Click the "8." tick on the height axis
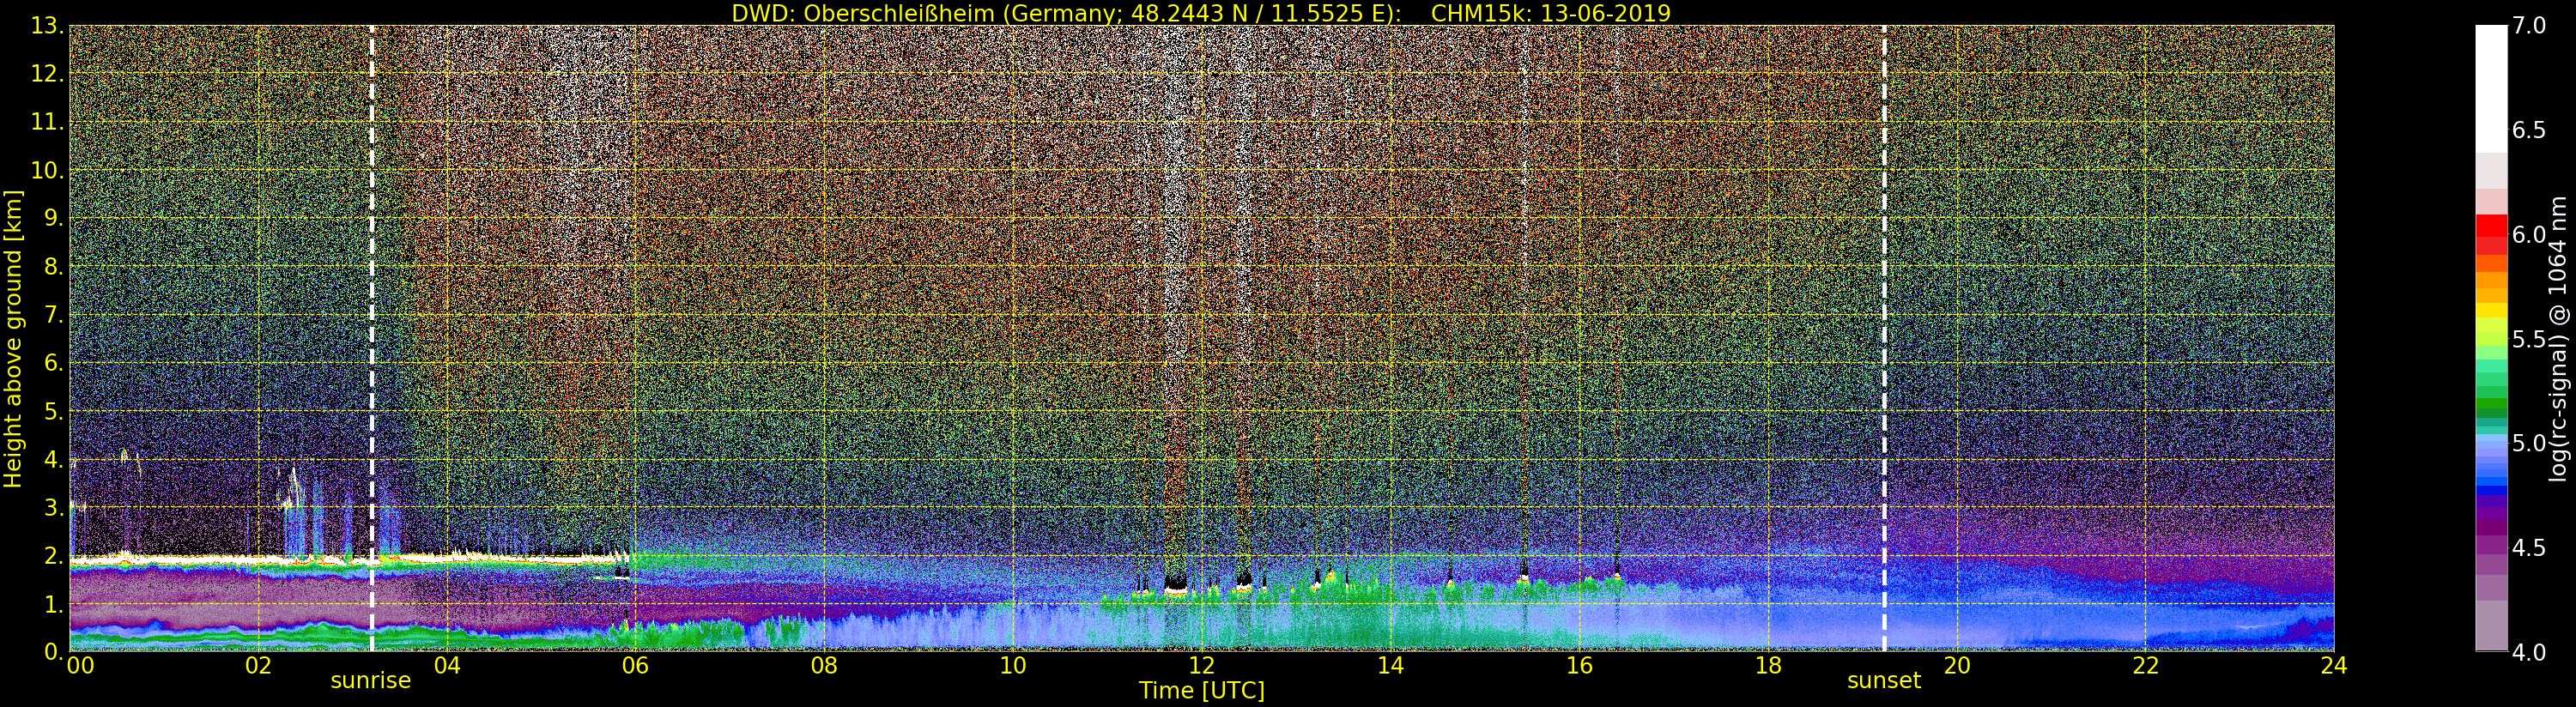This screenshot has height=707, width=2576. coord(55,267)
